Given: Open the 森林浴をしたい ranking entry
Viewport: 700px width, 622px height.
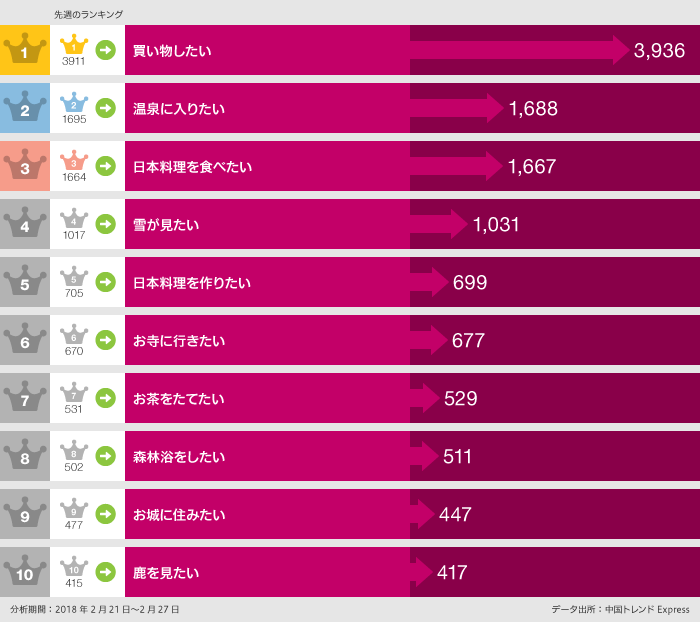Looking at the screenshot, I should point(179,456).
